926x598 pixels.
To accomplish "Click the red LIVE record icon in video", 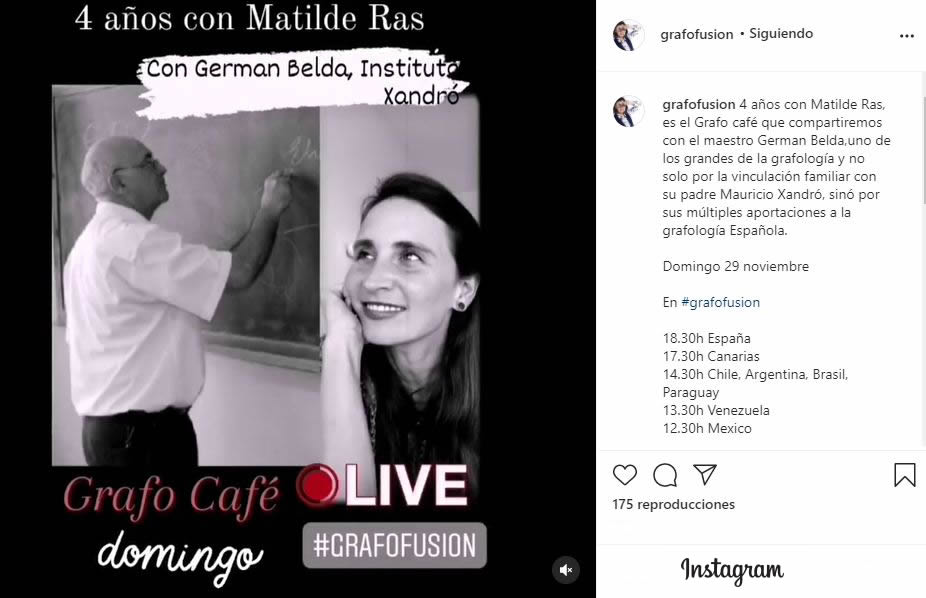I will [318, 485].
